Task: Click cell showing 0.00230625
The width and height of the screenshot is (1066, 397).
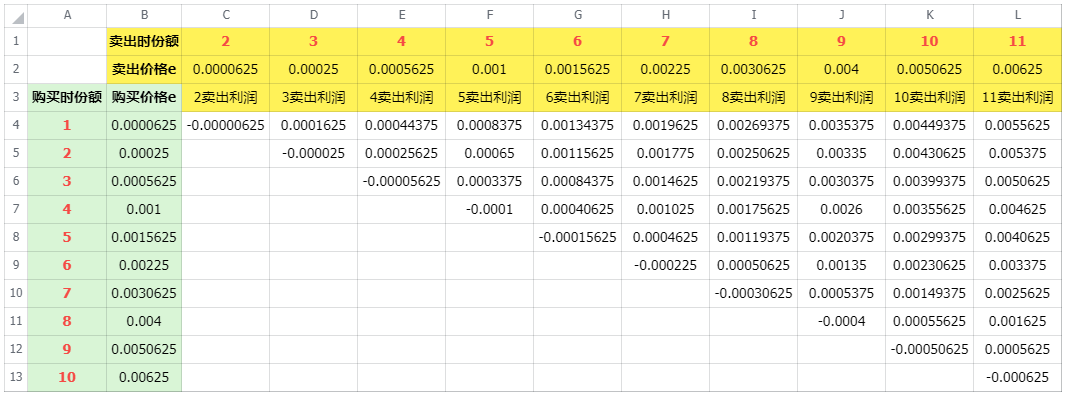Action: [929, 265]
